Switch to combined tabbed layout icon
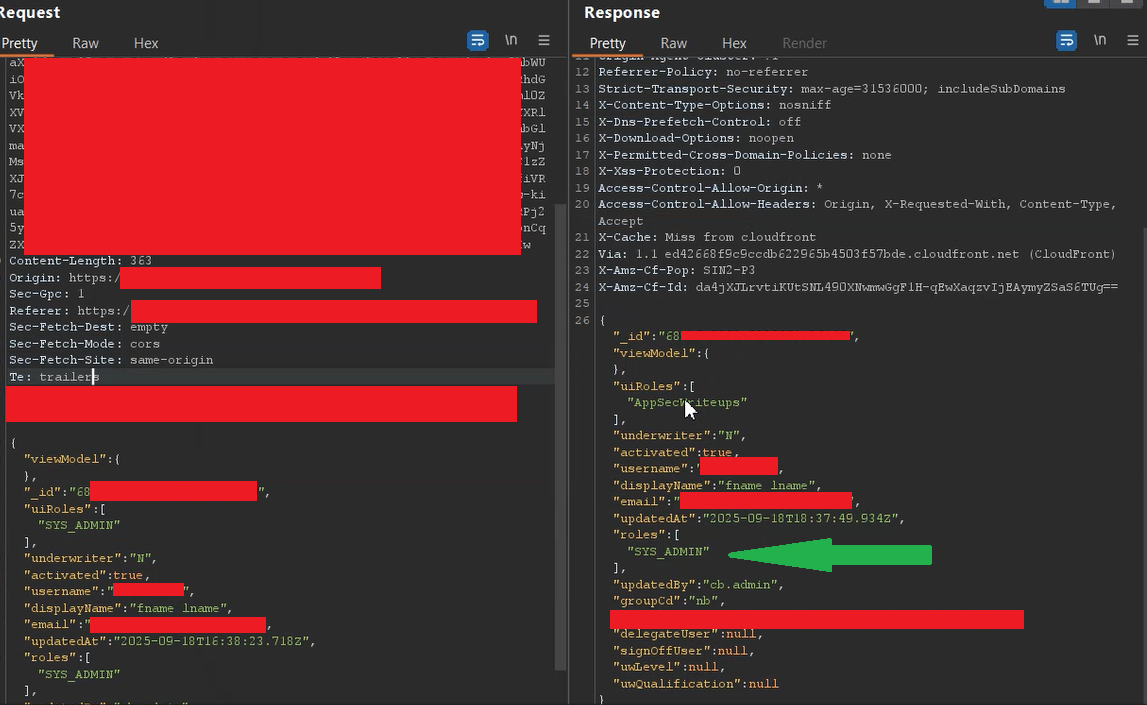1147x705 pixels. [1126, 3]
